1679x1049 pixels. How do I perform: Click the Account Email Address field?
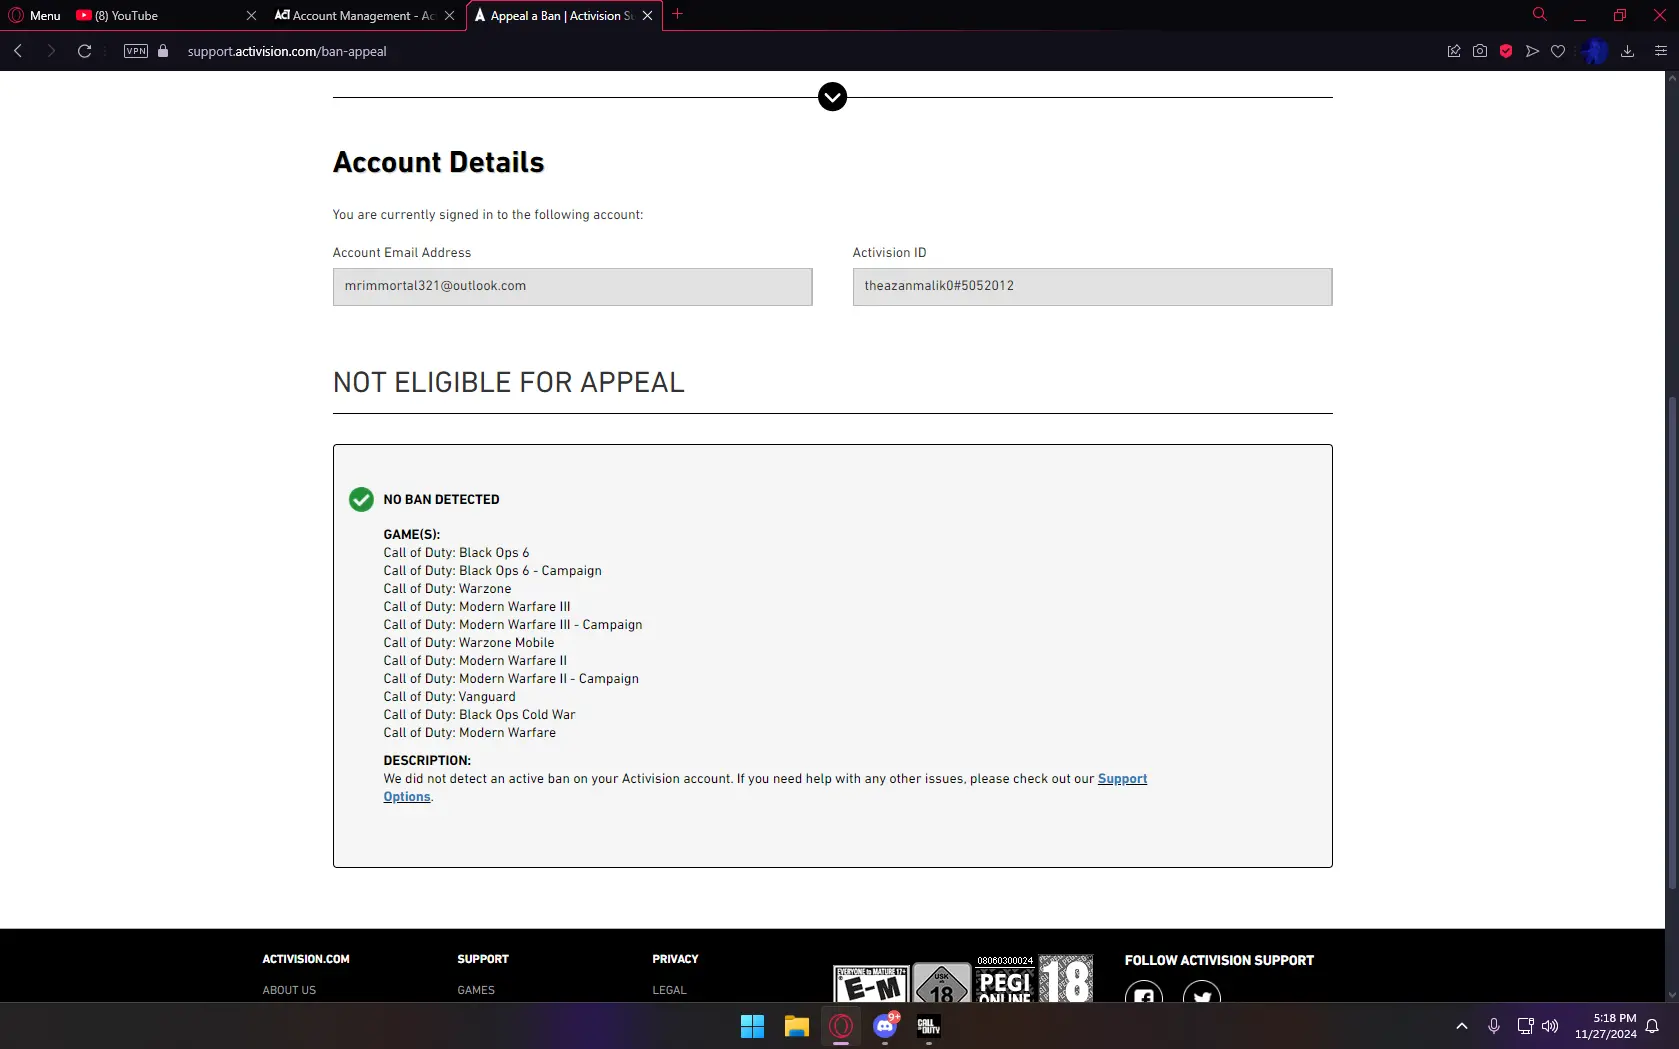[572, 287]
